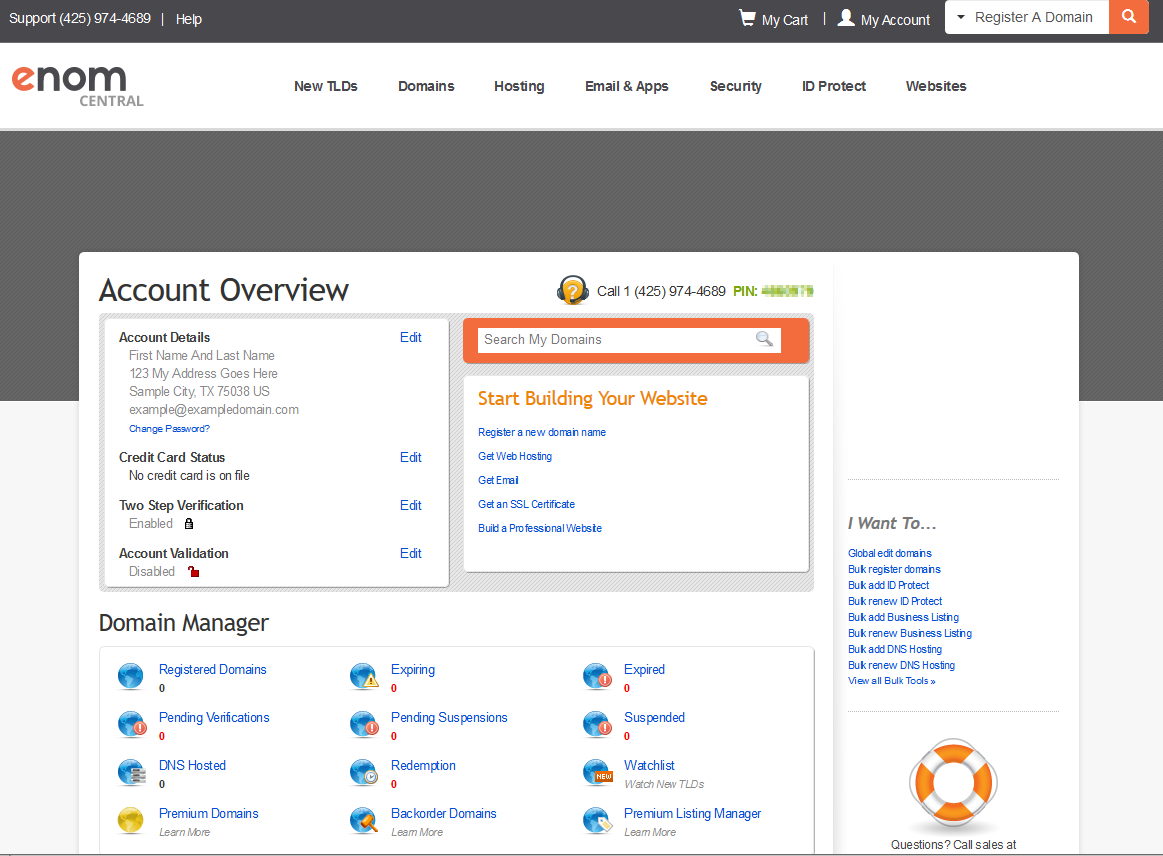The height and width of the screenshot is (856, 1163).
Task: Open Global edit domains link
Action: coord(889,553)
